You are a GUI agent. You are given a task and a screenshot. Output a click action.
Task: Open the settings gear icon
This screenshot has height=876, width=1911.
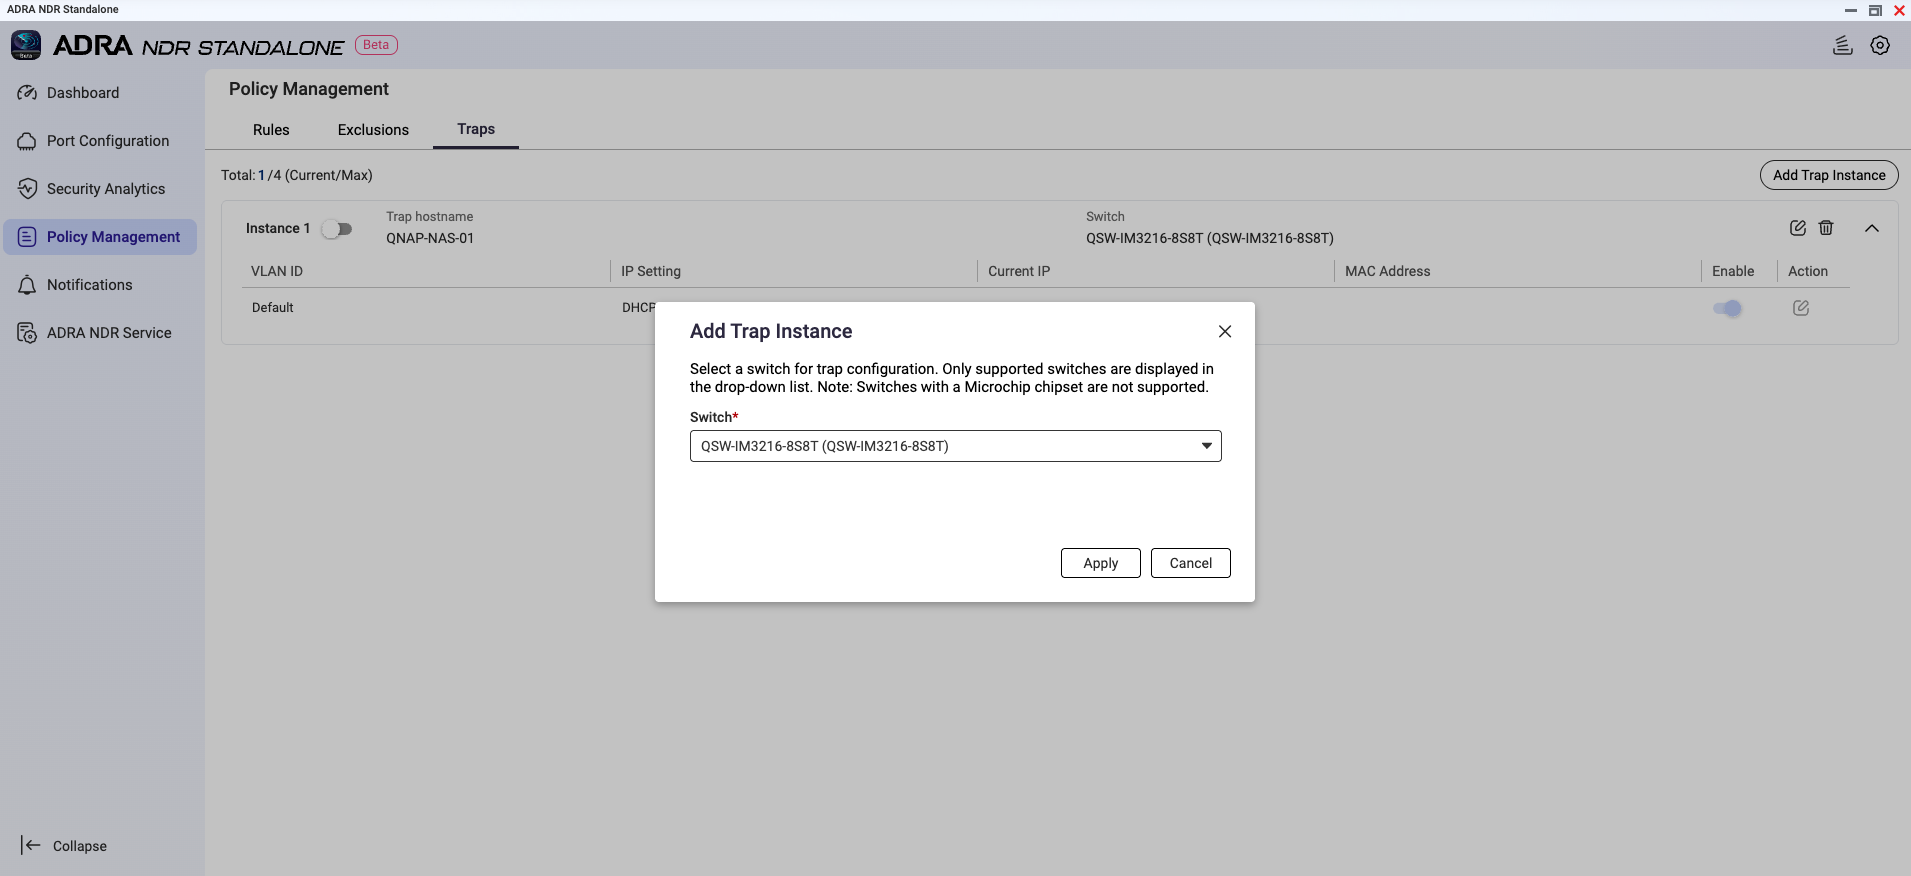[1880, 45]
